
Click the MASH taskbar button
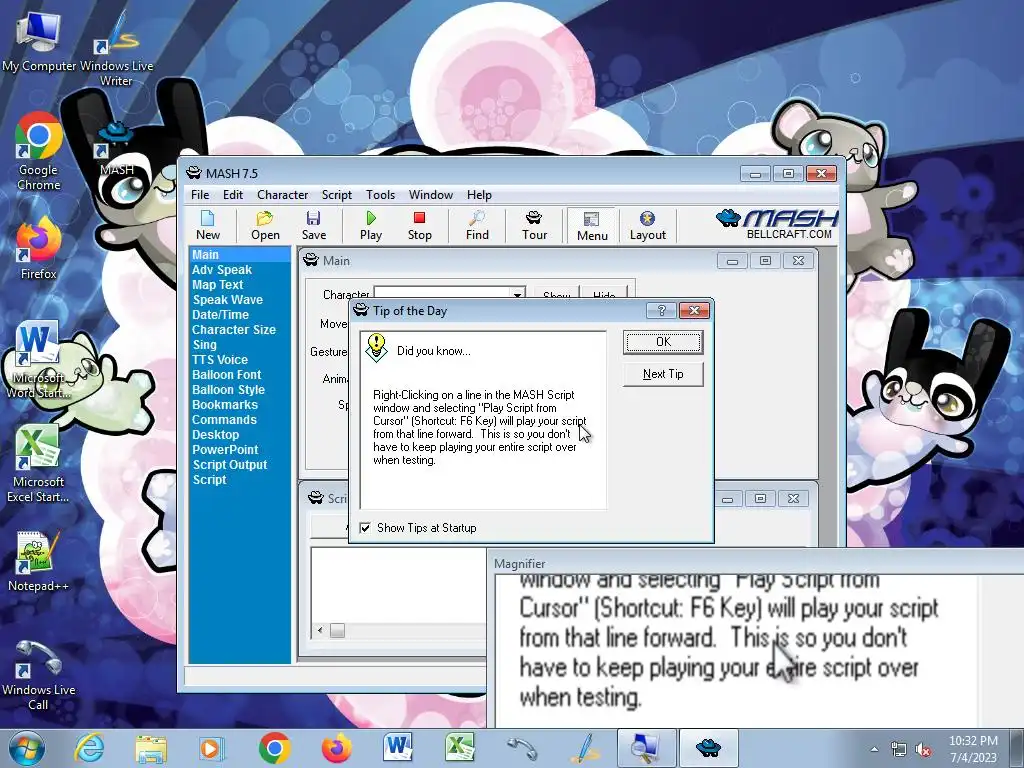point(709,748)
